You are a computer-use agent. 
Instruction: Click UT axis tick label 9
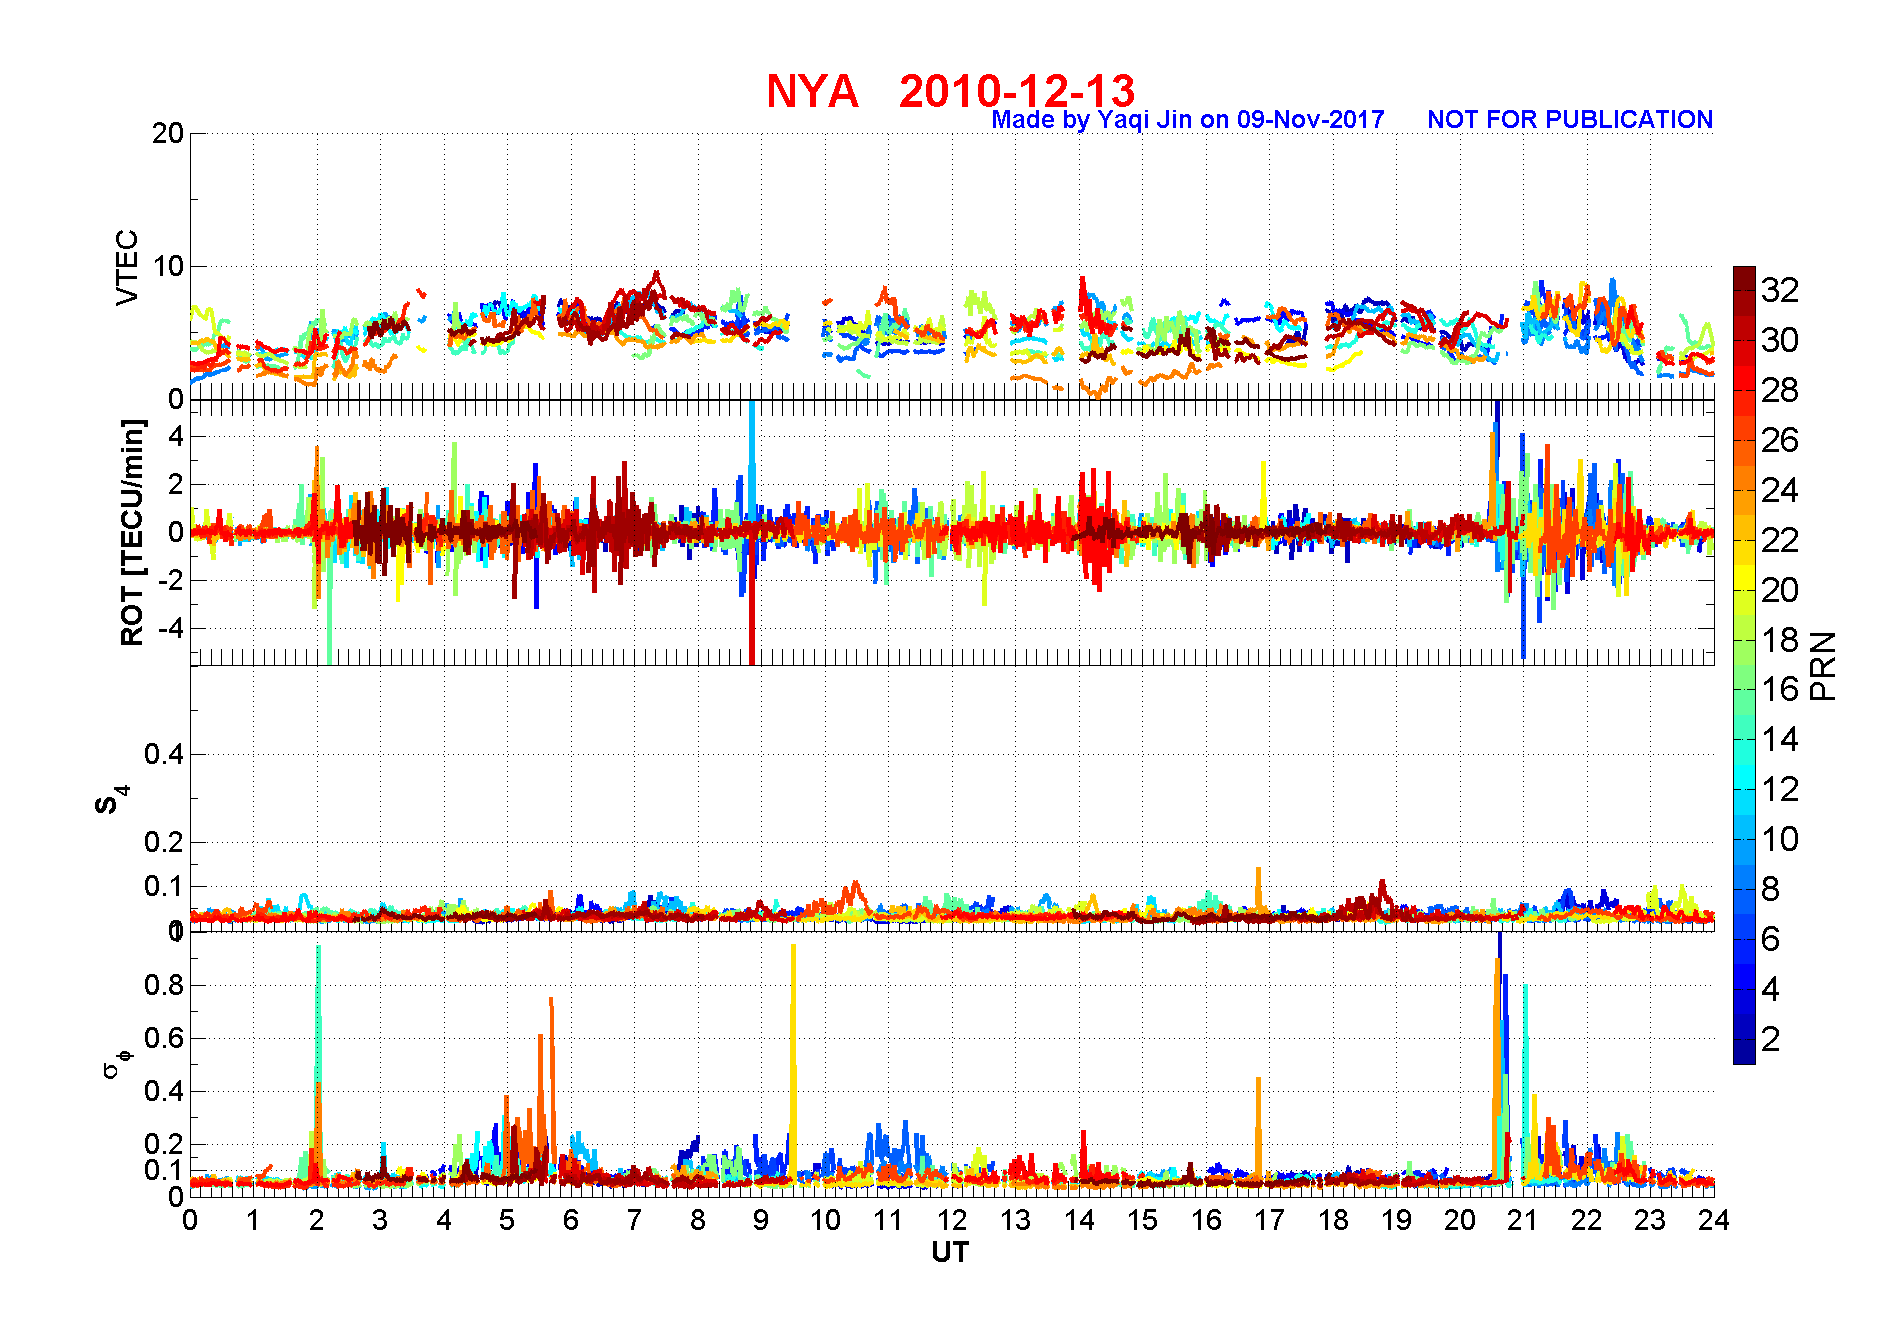click(761, 1220)
